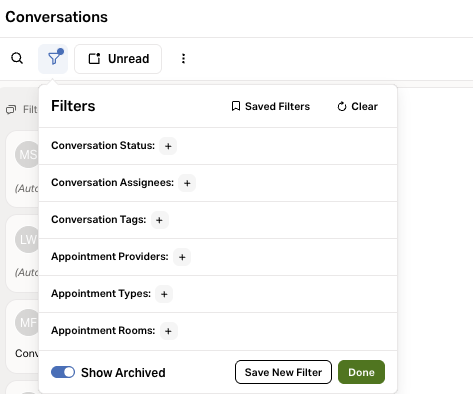Open the conversation search magnifier
The width and height of the screenshot is (473, 394).
click(17, 58)
